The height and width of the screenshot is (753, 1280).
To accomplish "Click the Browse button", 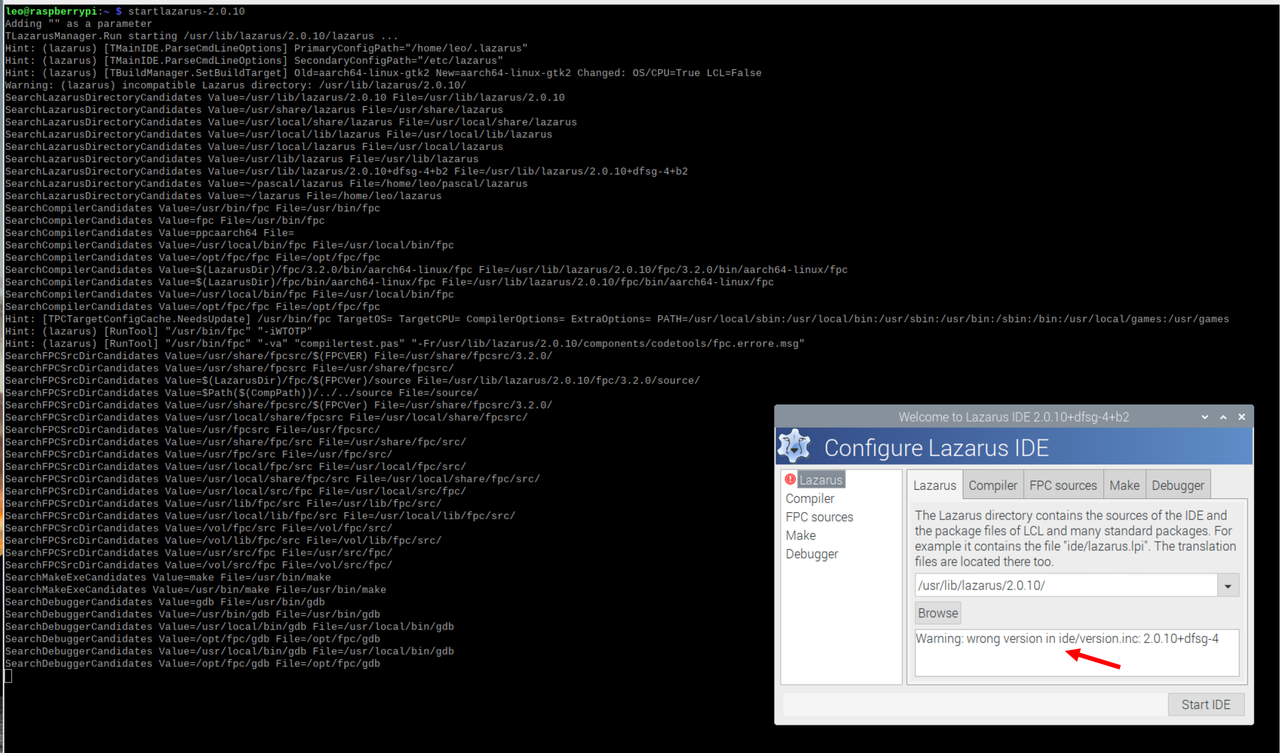I will click(938, 613).
